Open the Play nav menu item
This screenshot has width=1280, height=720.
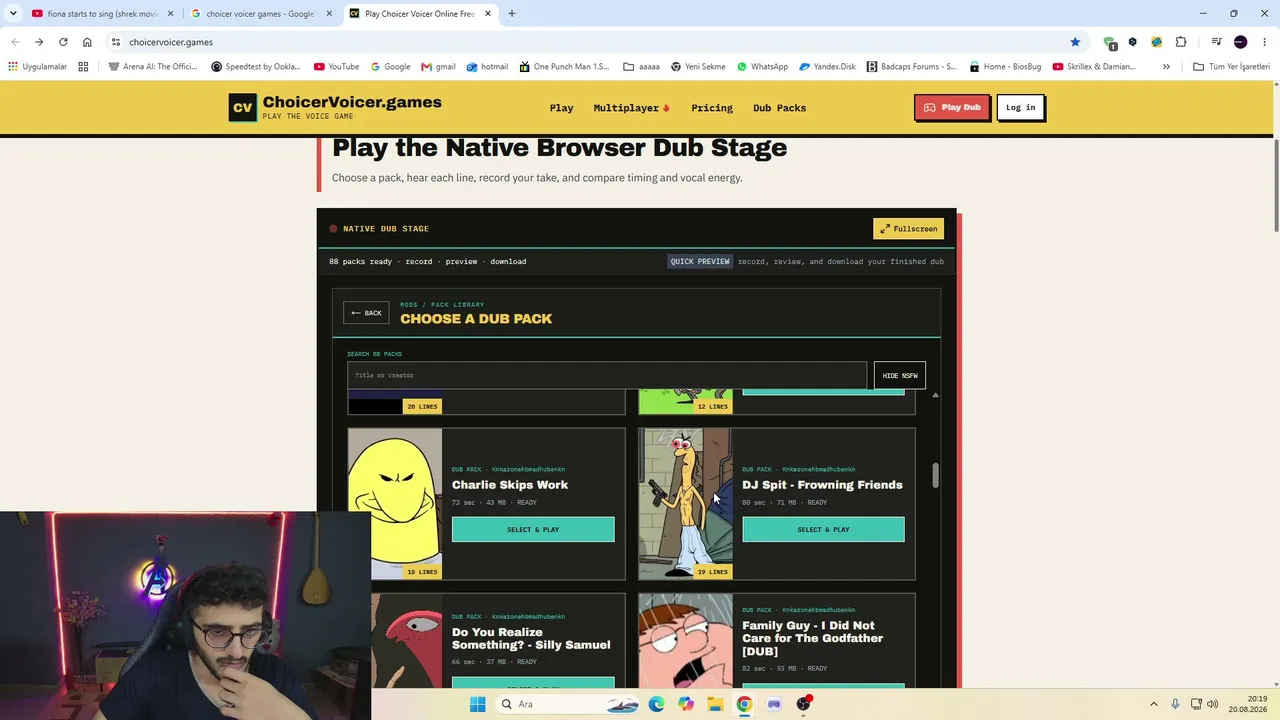click(x=561, y=108)
